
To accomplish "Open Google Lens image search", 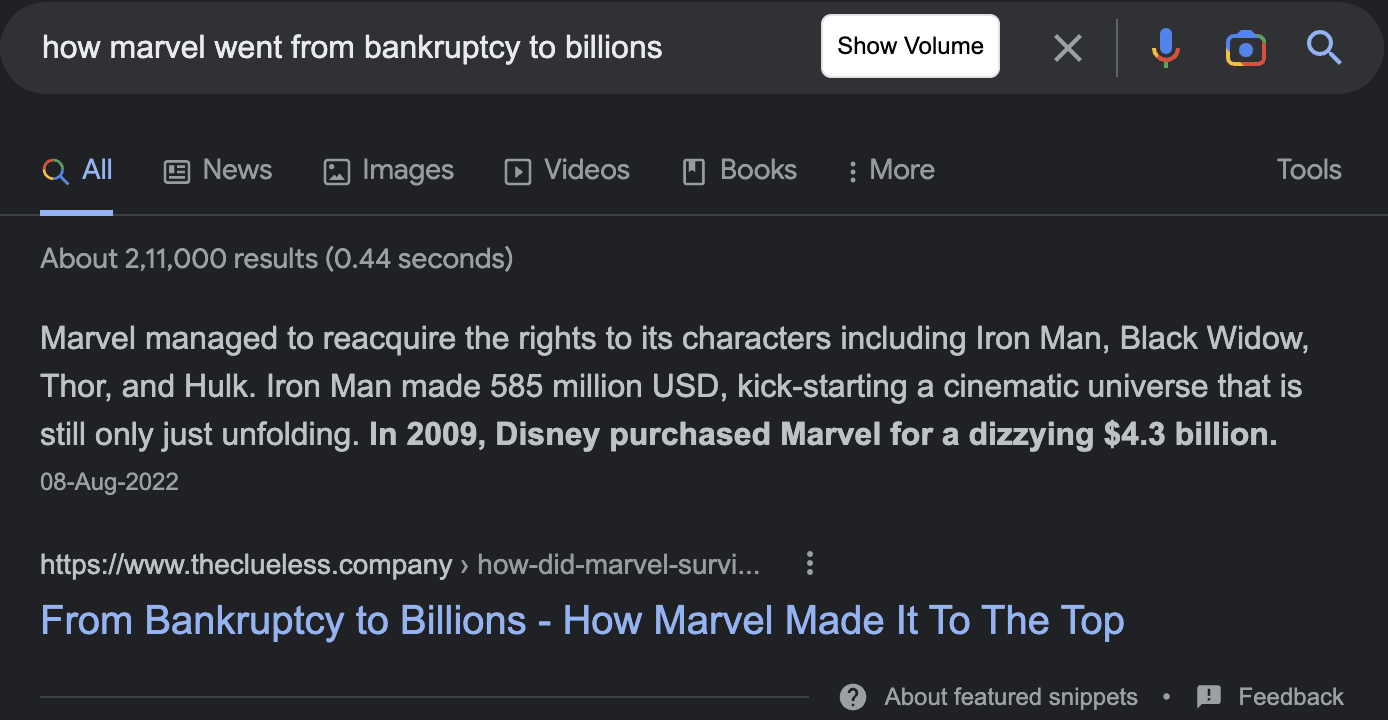I will click(x=1245, y=47).
